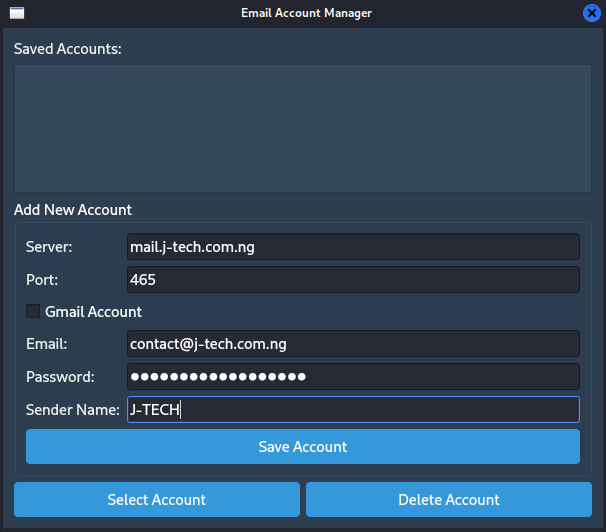
Task: Click into the masked Password field
Action: coord(353,377)
